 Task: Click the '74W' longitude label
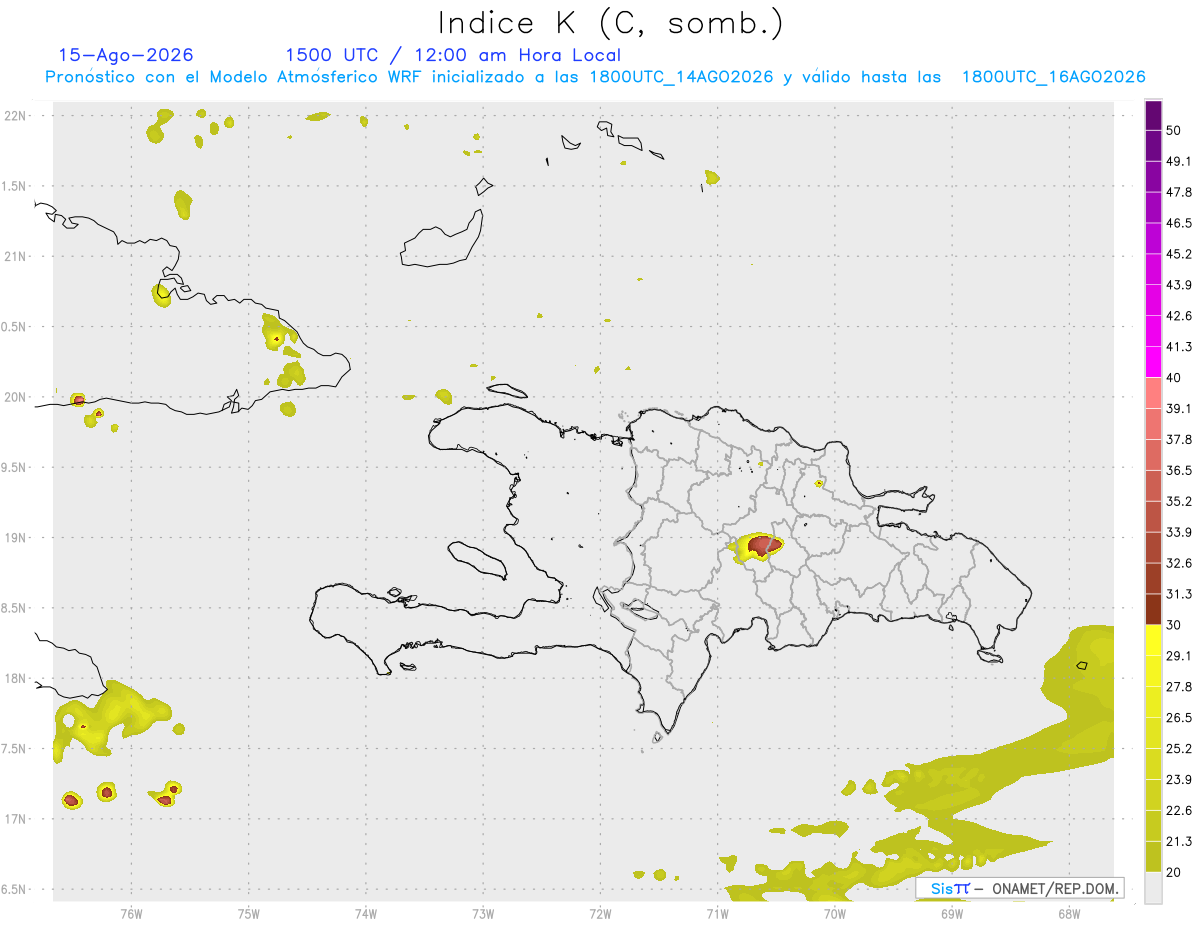click(x=366, y=914)
